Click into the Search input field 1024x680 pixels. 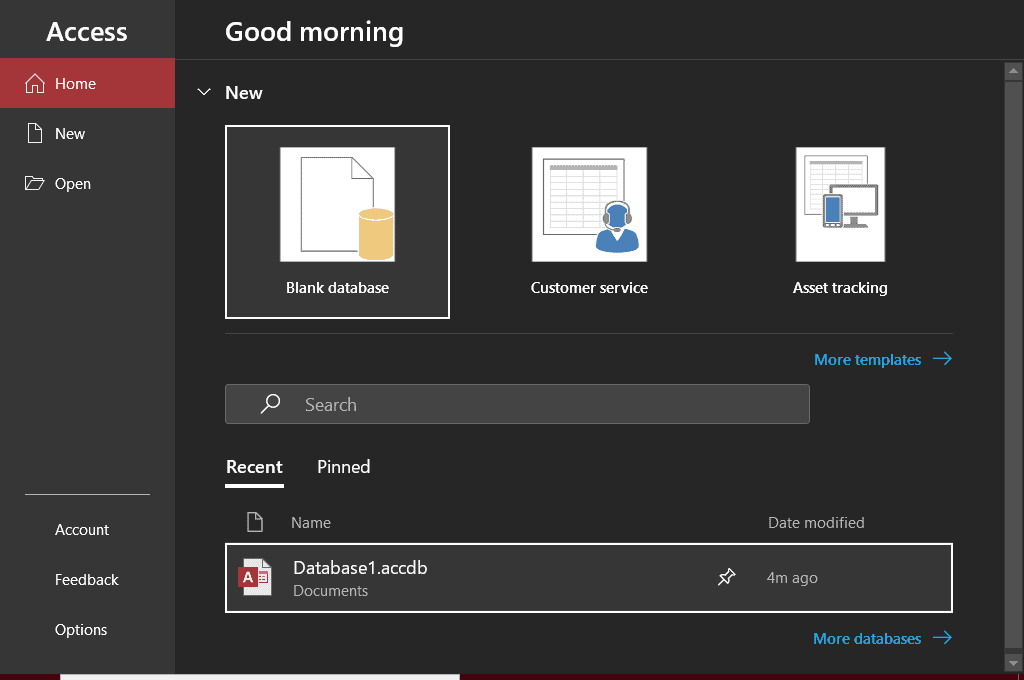[540, 404]
